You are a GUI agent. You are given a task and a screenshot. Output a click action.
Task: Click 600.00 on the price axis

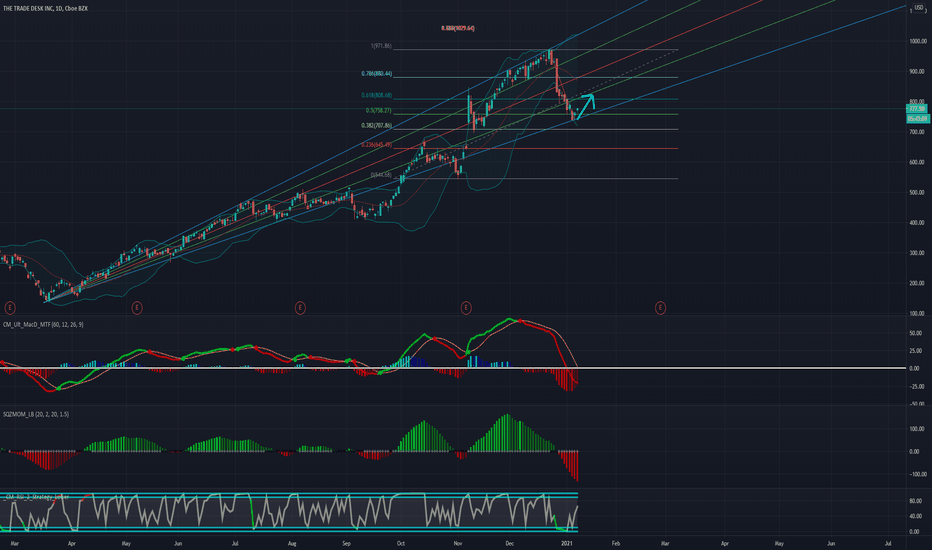[x=917, y=162]
